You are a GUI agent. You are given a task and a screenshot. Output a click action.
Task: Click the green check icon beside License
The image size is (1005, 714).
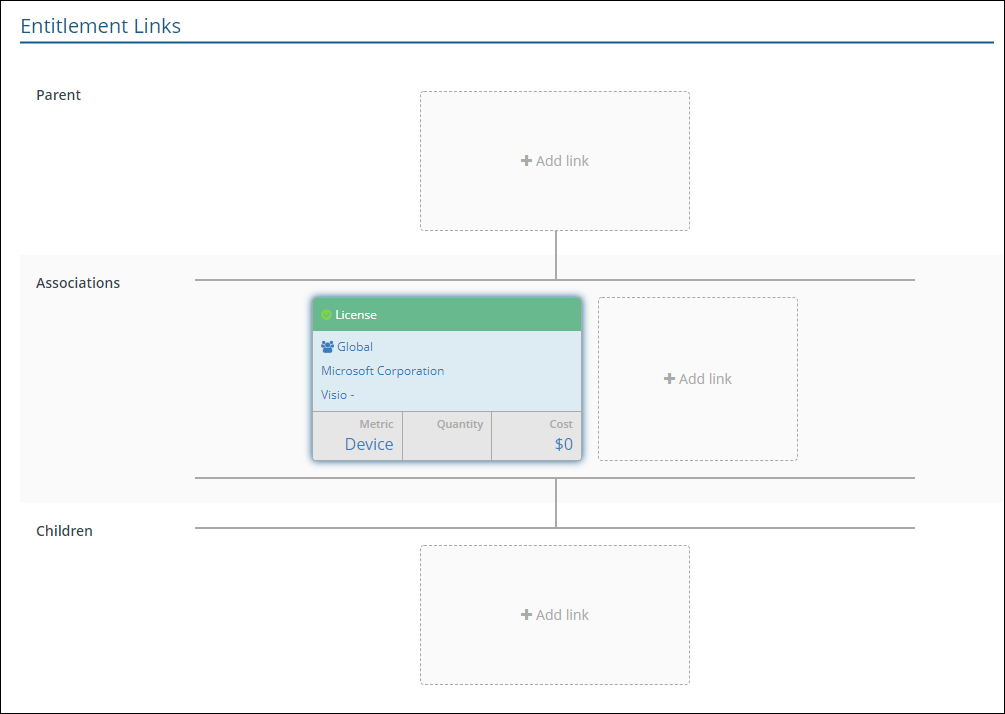pos(326,315)
